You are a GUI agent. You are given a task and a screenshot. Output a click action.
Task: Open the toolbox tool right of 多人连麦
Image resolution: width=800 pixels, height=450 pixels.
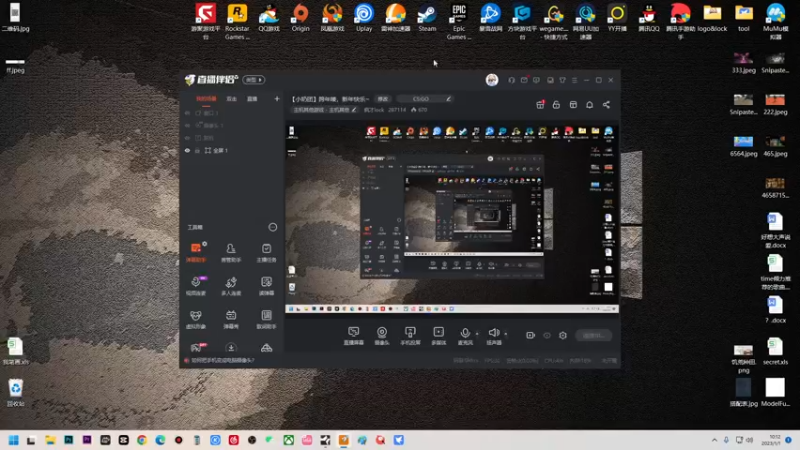point(266,286)
